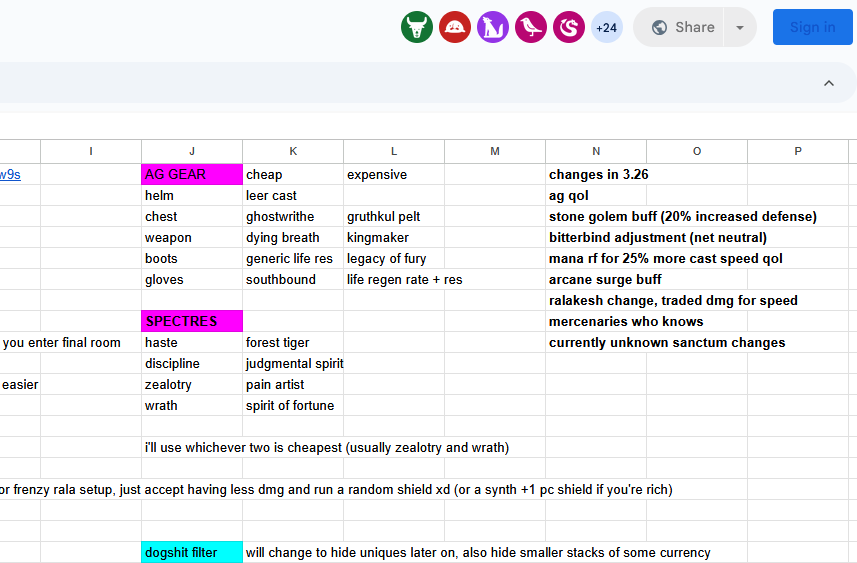This screenshot has width=857, height=563.
Task: Select the legacy of fury cell
Action: click(x=394, y=259)
